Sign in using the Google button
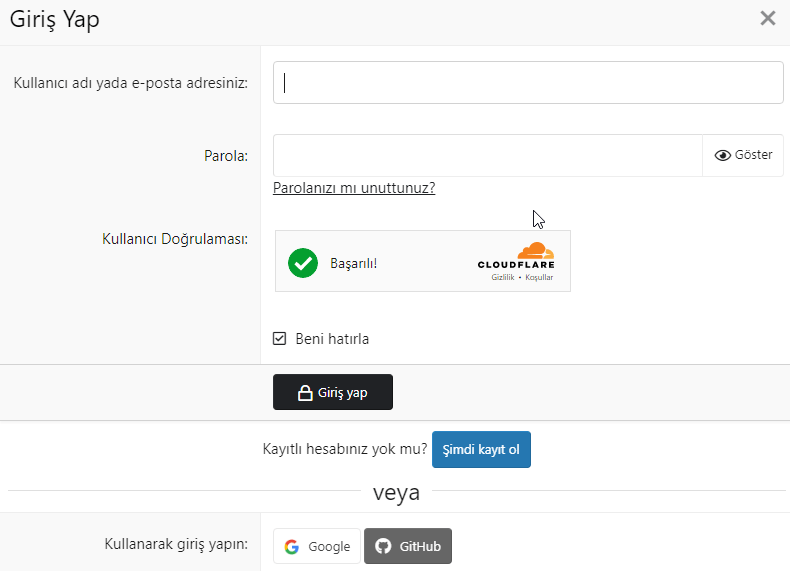 click(316, 546)
